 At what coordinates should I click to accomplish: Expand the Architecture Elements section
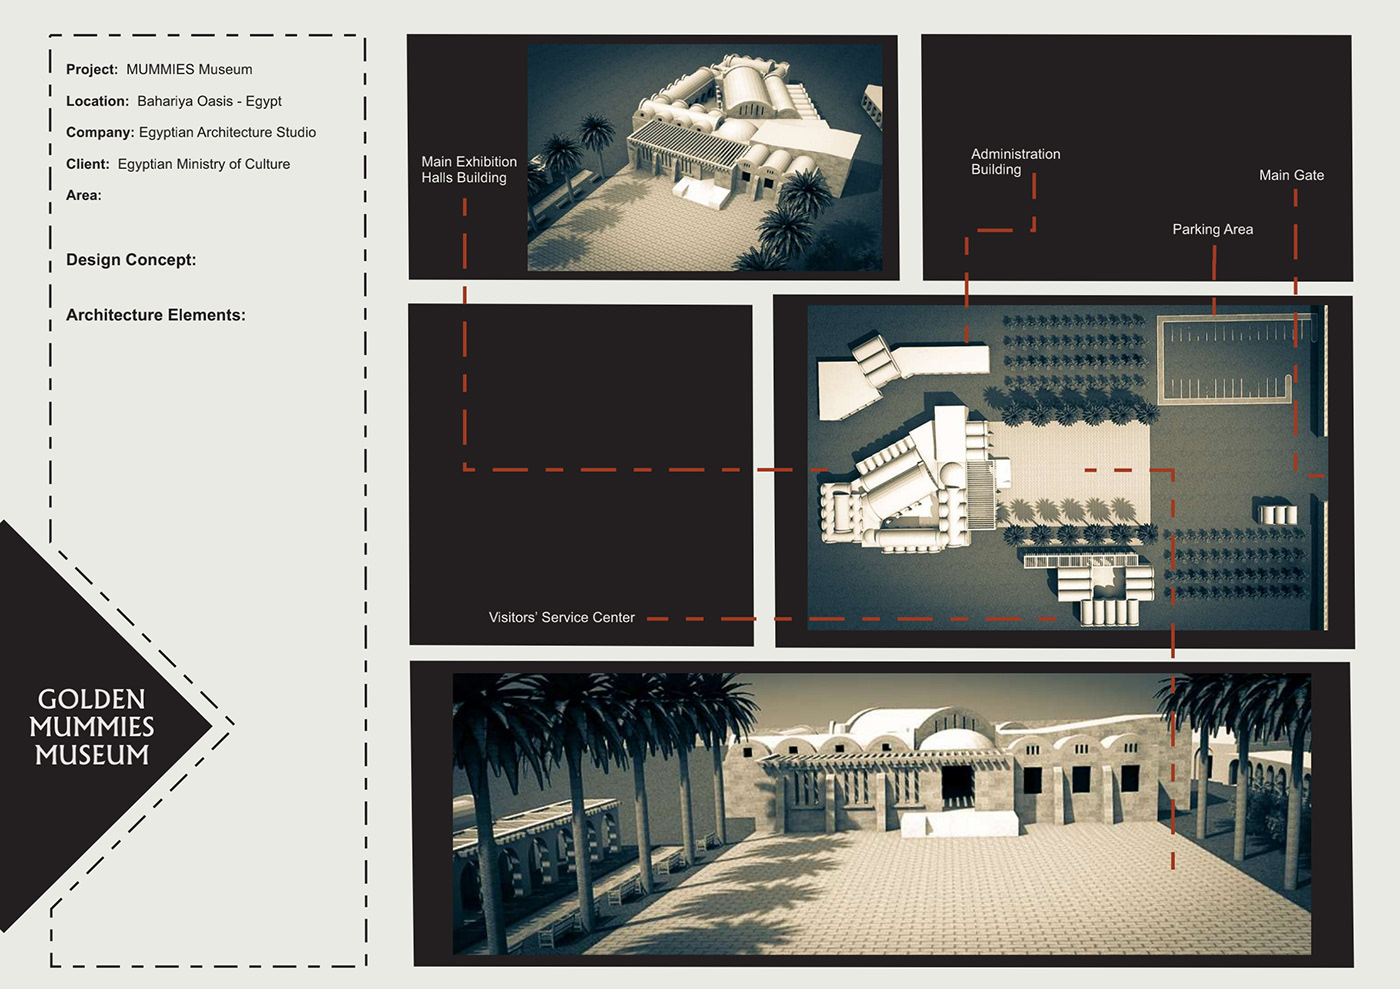pyautogui.click(x=156, y=314)
